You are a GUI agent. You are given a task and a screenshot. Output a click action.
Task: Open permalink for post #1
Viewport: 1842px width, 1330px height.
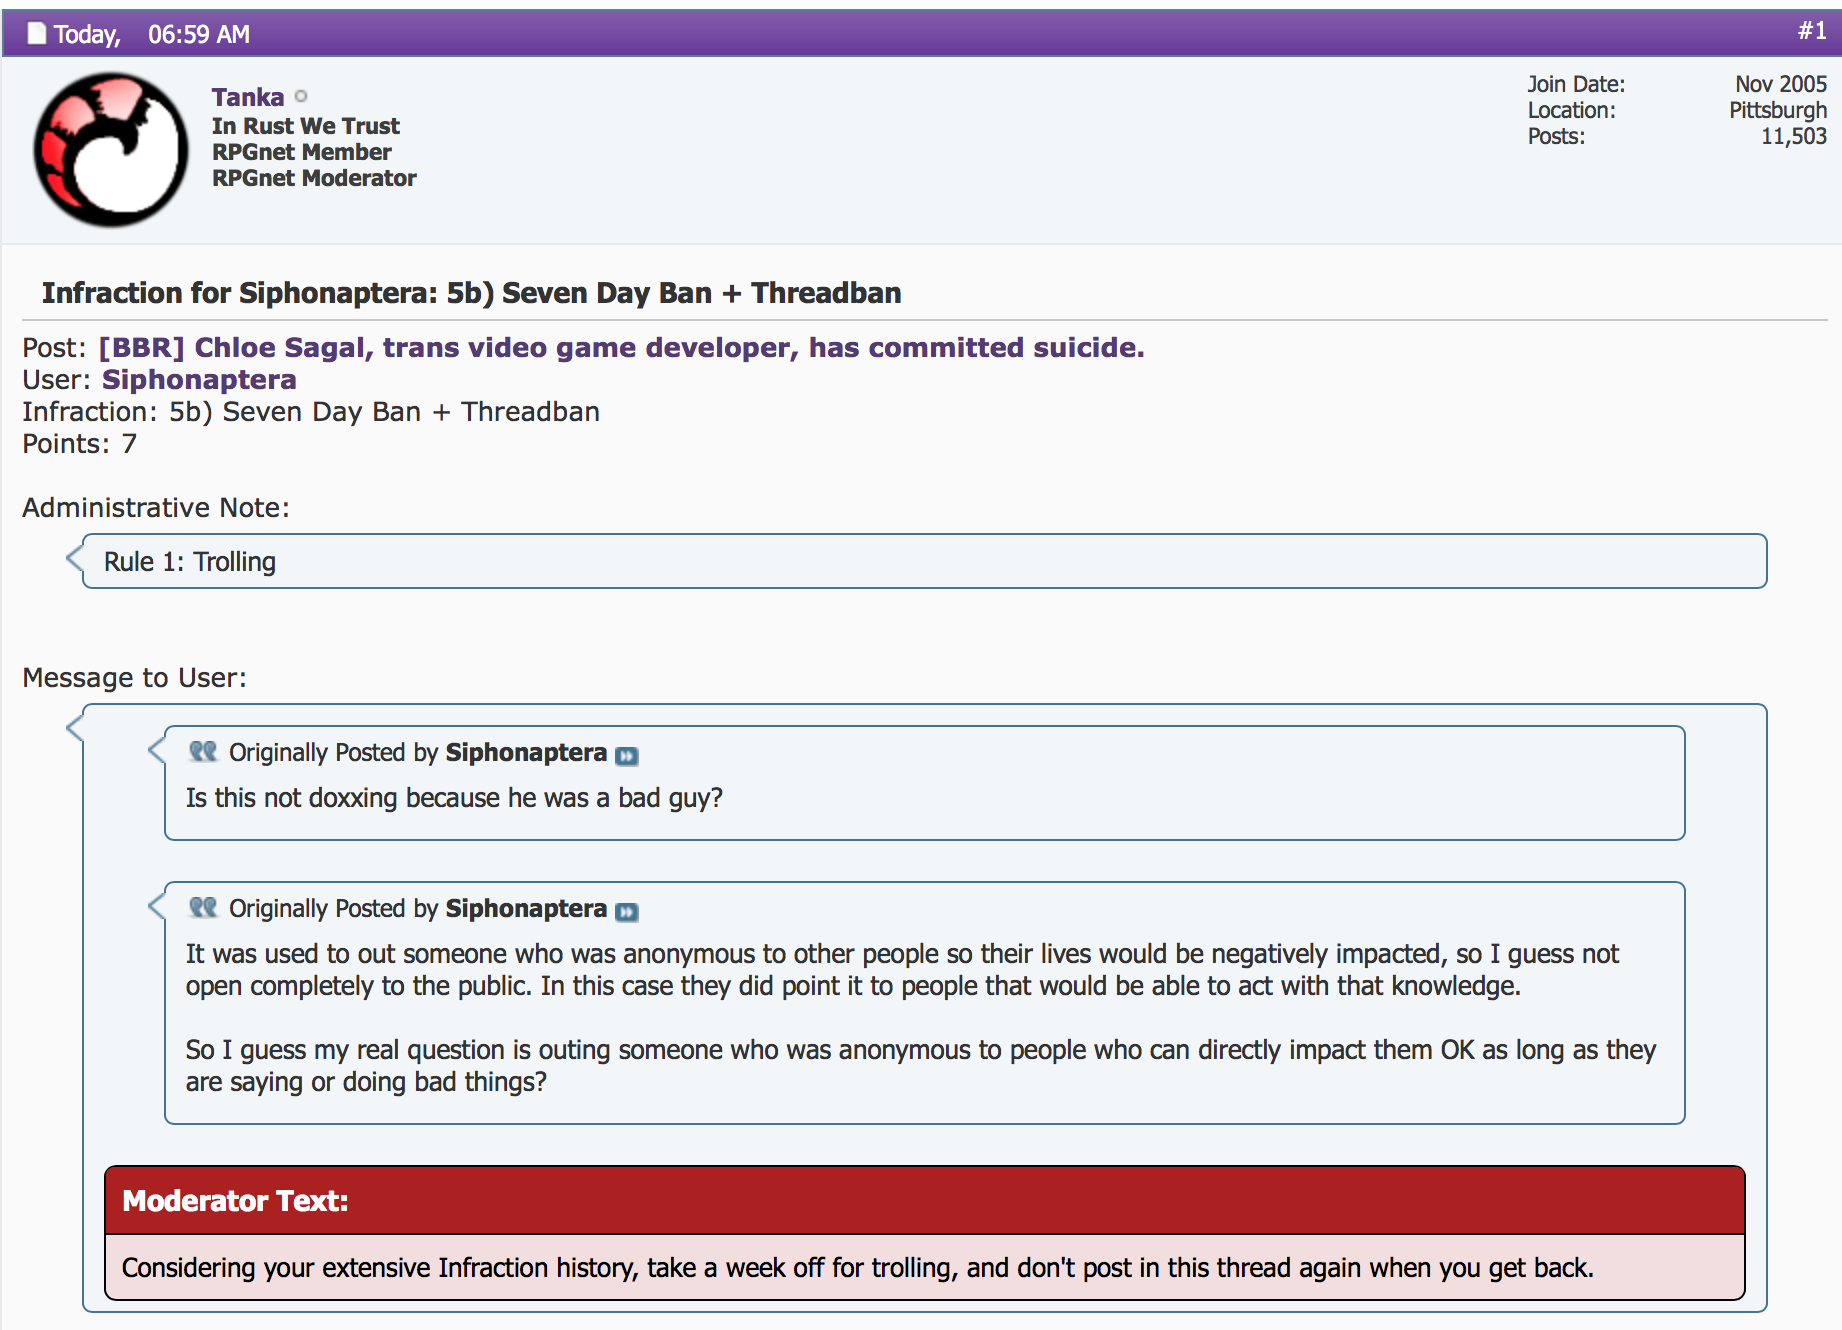coord(1812,31)
